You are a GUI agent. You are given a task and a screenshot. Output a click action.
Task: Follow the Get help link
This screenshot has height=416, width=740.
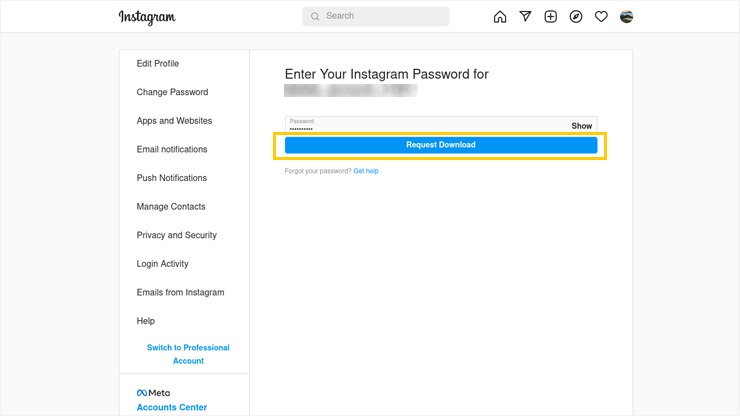click(366, 171)
